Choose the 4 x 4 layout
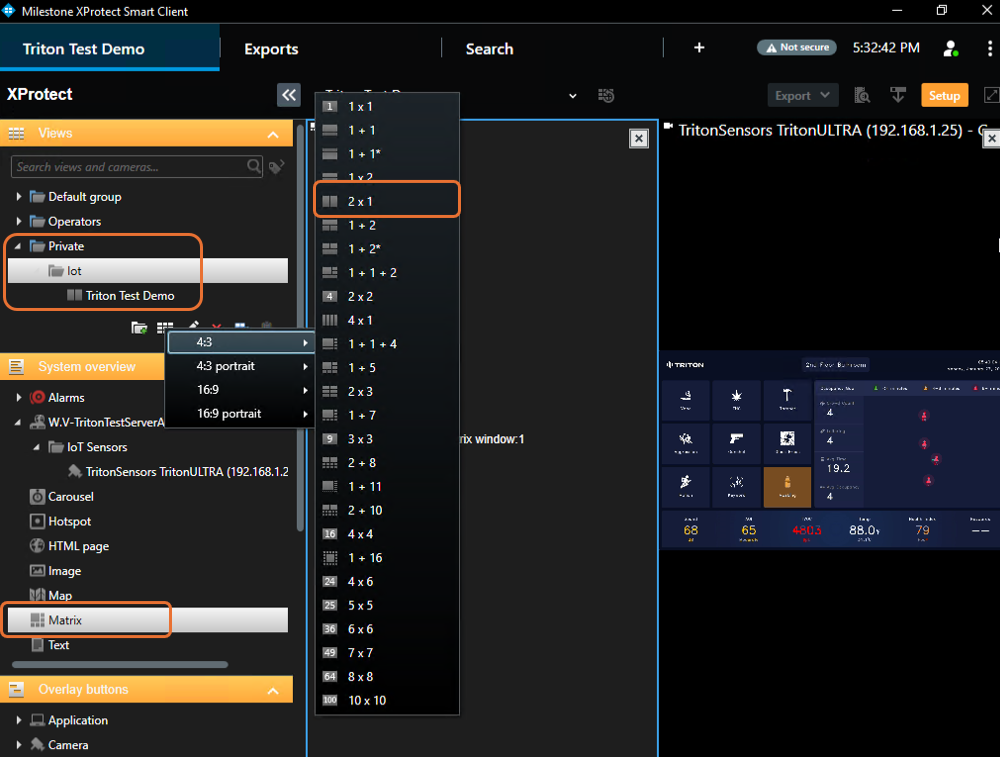 pos(387,534)
